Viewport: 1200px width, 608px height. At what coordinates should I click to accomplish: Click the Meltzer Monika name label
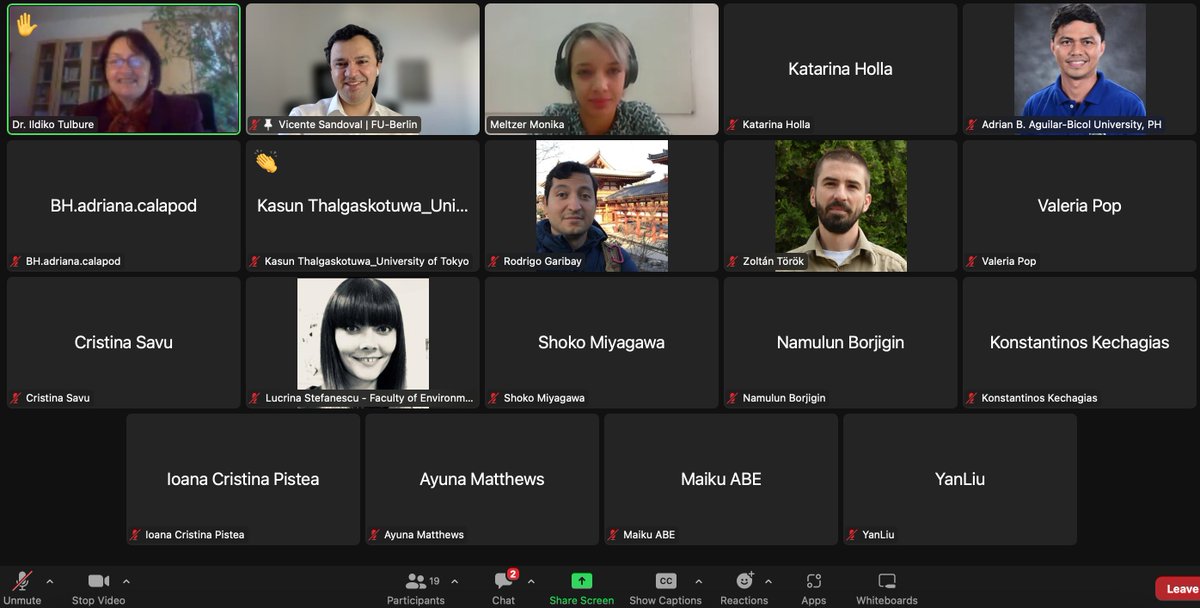[x=527, y=125]
